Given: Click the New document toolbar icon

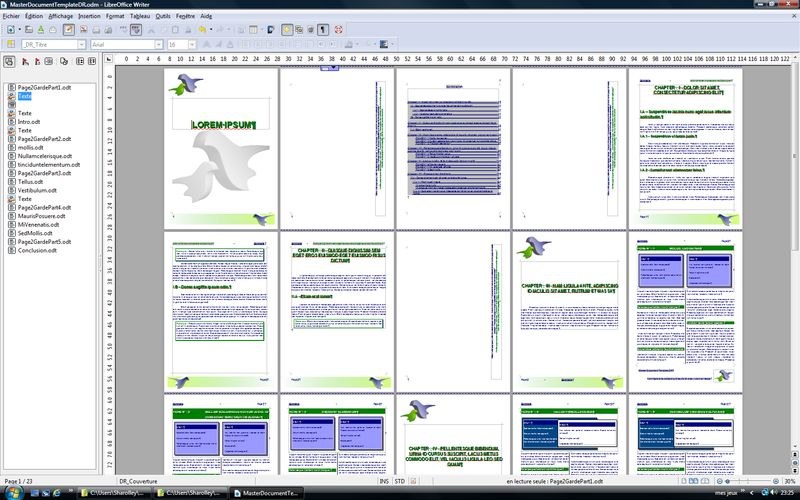Looking at the screenshot, I should click(11, 30).
